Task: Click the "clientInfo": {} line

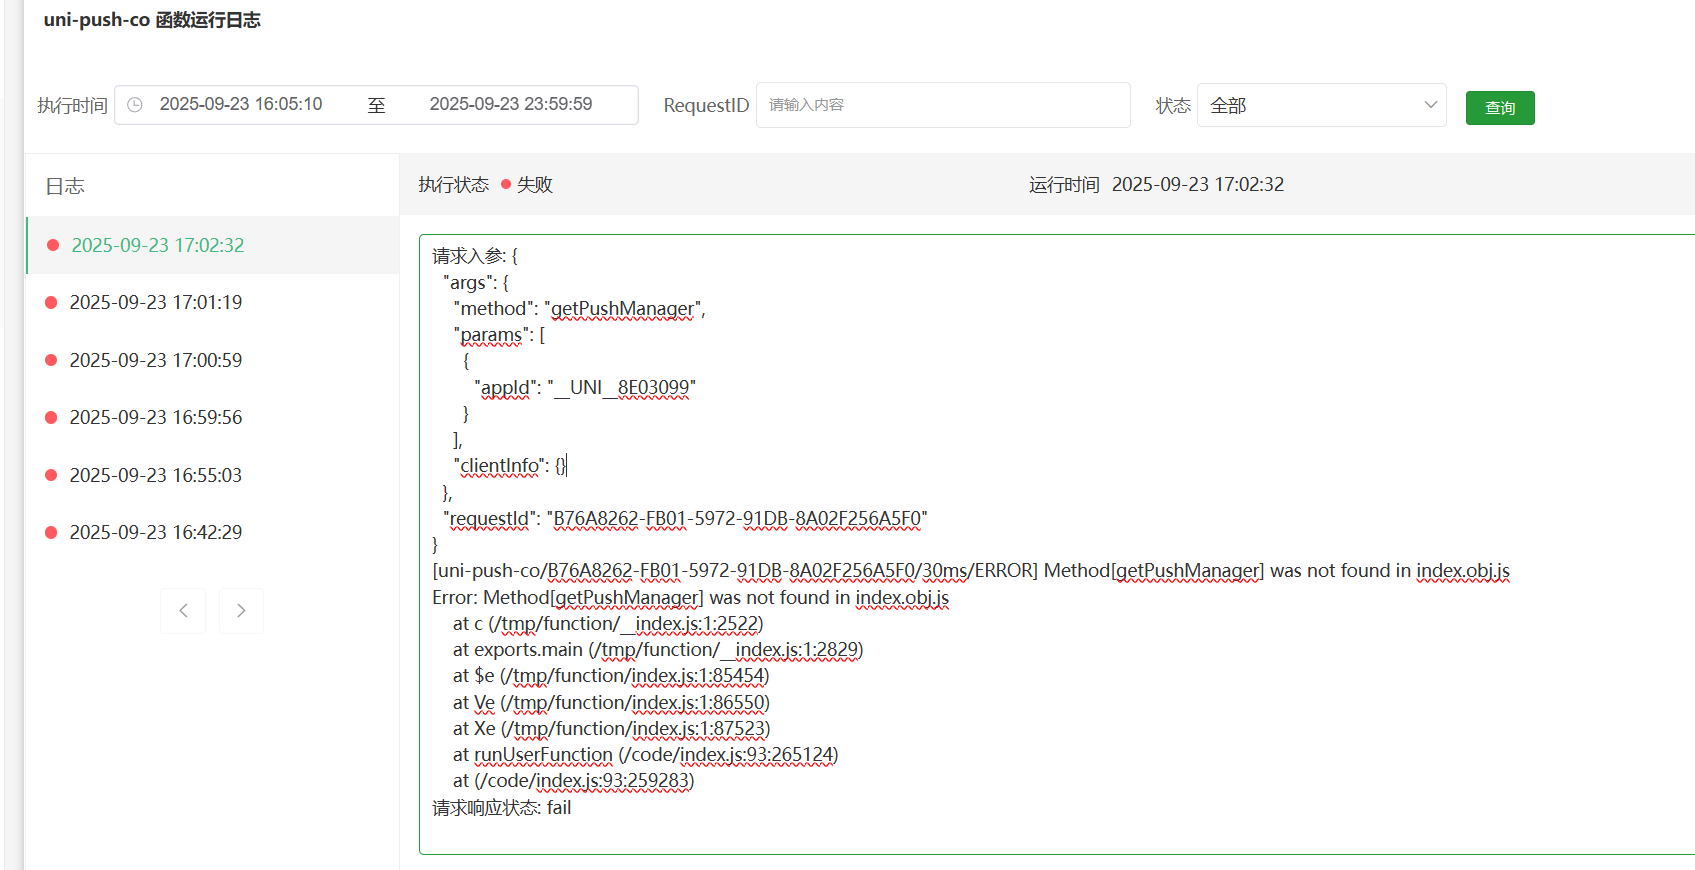Action: point(510,466)
